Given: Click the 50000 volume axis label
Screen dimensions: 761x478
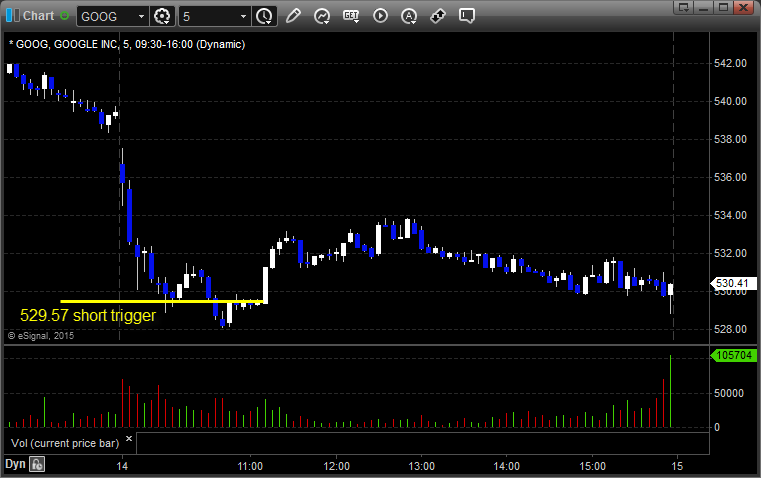Looking at the screenshot, I should 729,393.
